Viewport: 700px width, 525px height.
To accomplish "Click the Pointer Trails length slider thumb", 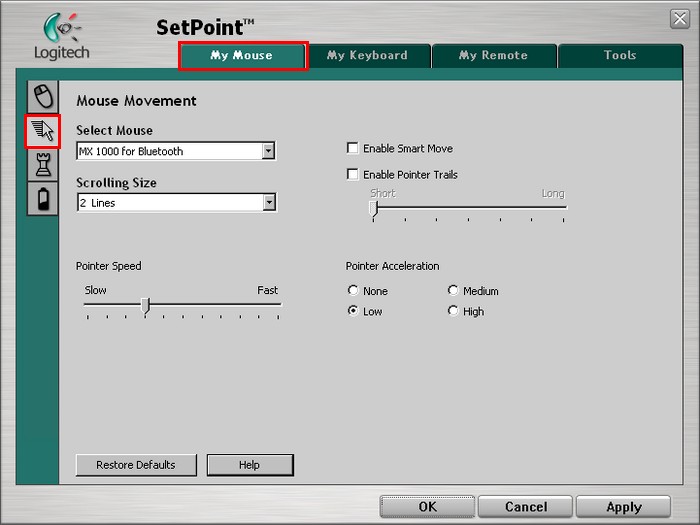I will (x=374, y=208).
